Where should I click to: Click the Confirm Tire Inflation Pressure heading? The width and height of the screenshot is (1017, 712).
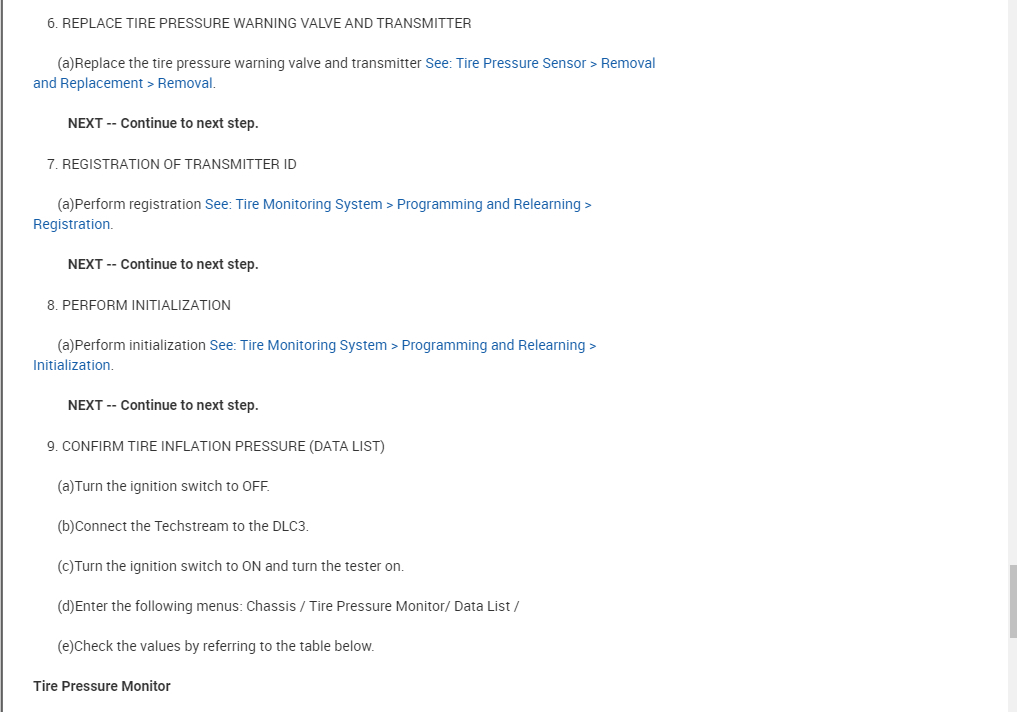click(x=223, y=446)
